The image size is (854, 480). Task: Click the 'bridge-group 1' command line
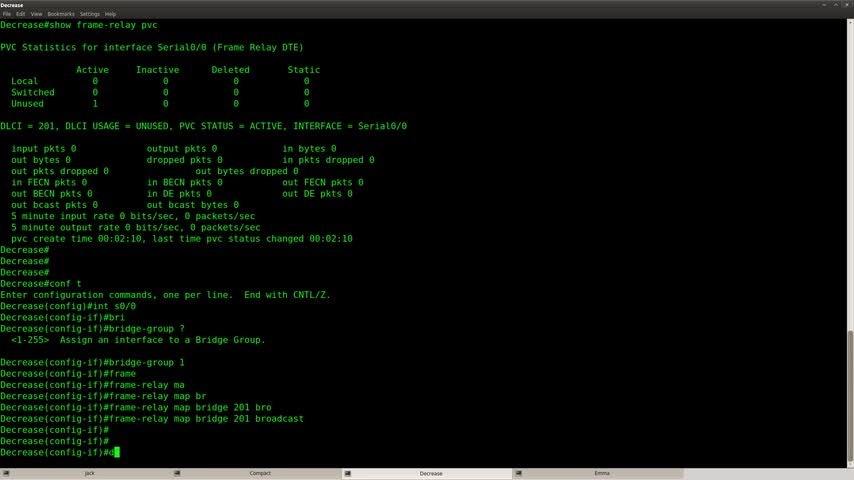(x=93, y=362)
